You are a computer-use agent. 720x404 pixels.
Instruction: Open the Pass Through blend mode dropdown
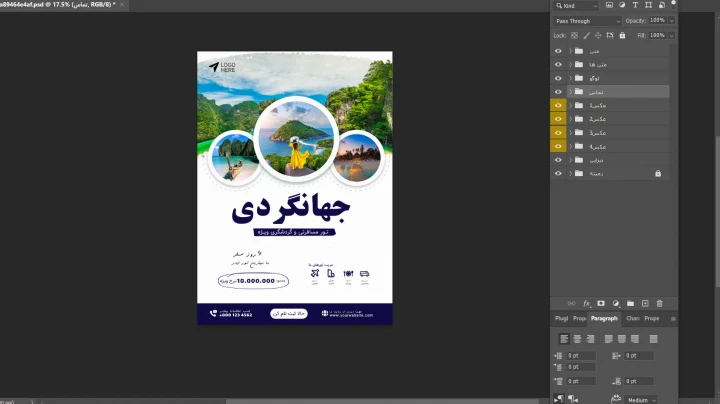(x=587, y=21)
